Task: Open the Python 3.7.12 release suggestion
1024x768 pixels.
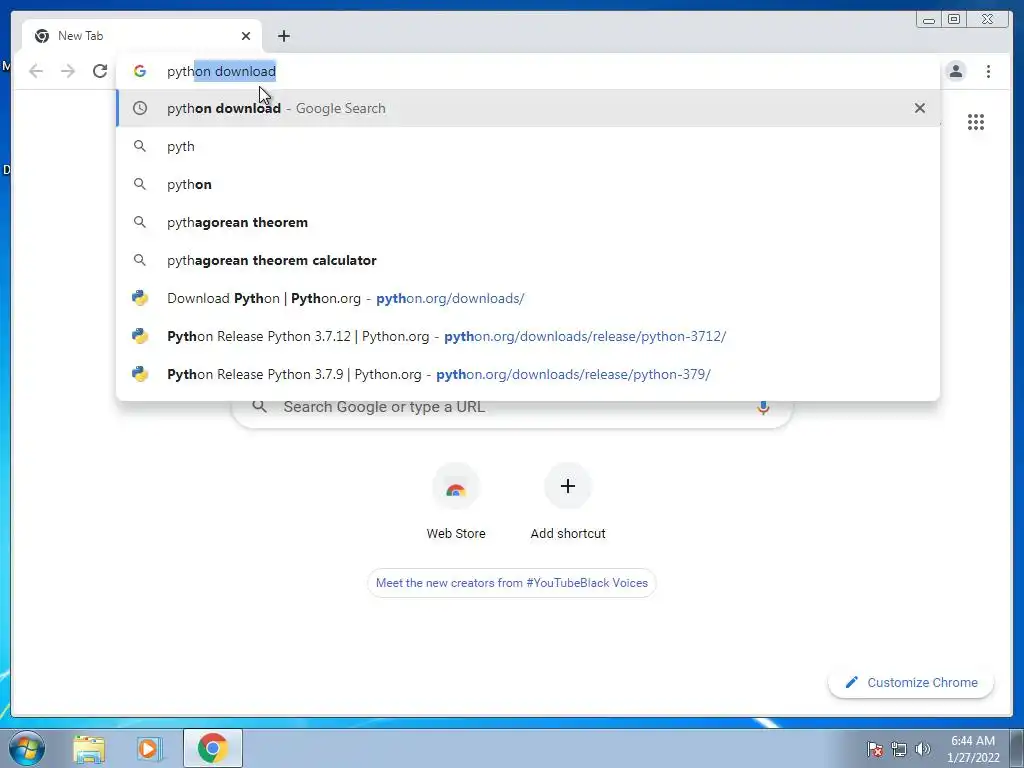Action: point(528,336)
